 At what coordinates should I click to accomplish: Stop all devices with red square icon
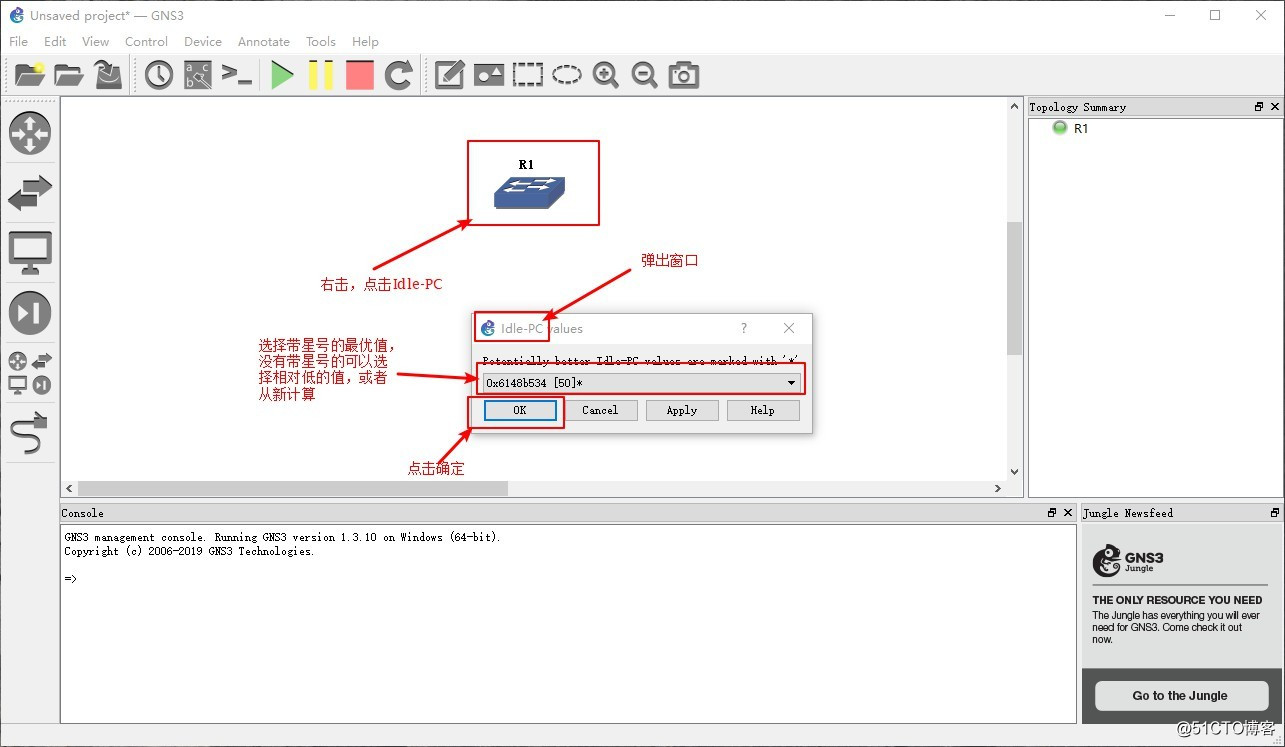(359, 75)
